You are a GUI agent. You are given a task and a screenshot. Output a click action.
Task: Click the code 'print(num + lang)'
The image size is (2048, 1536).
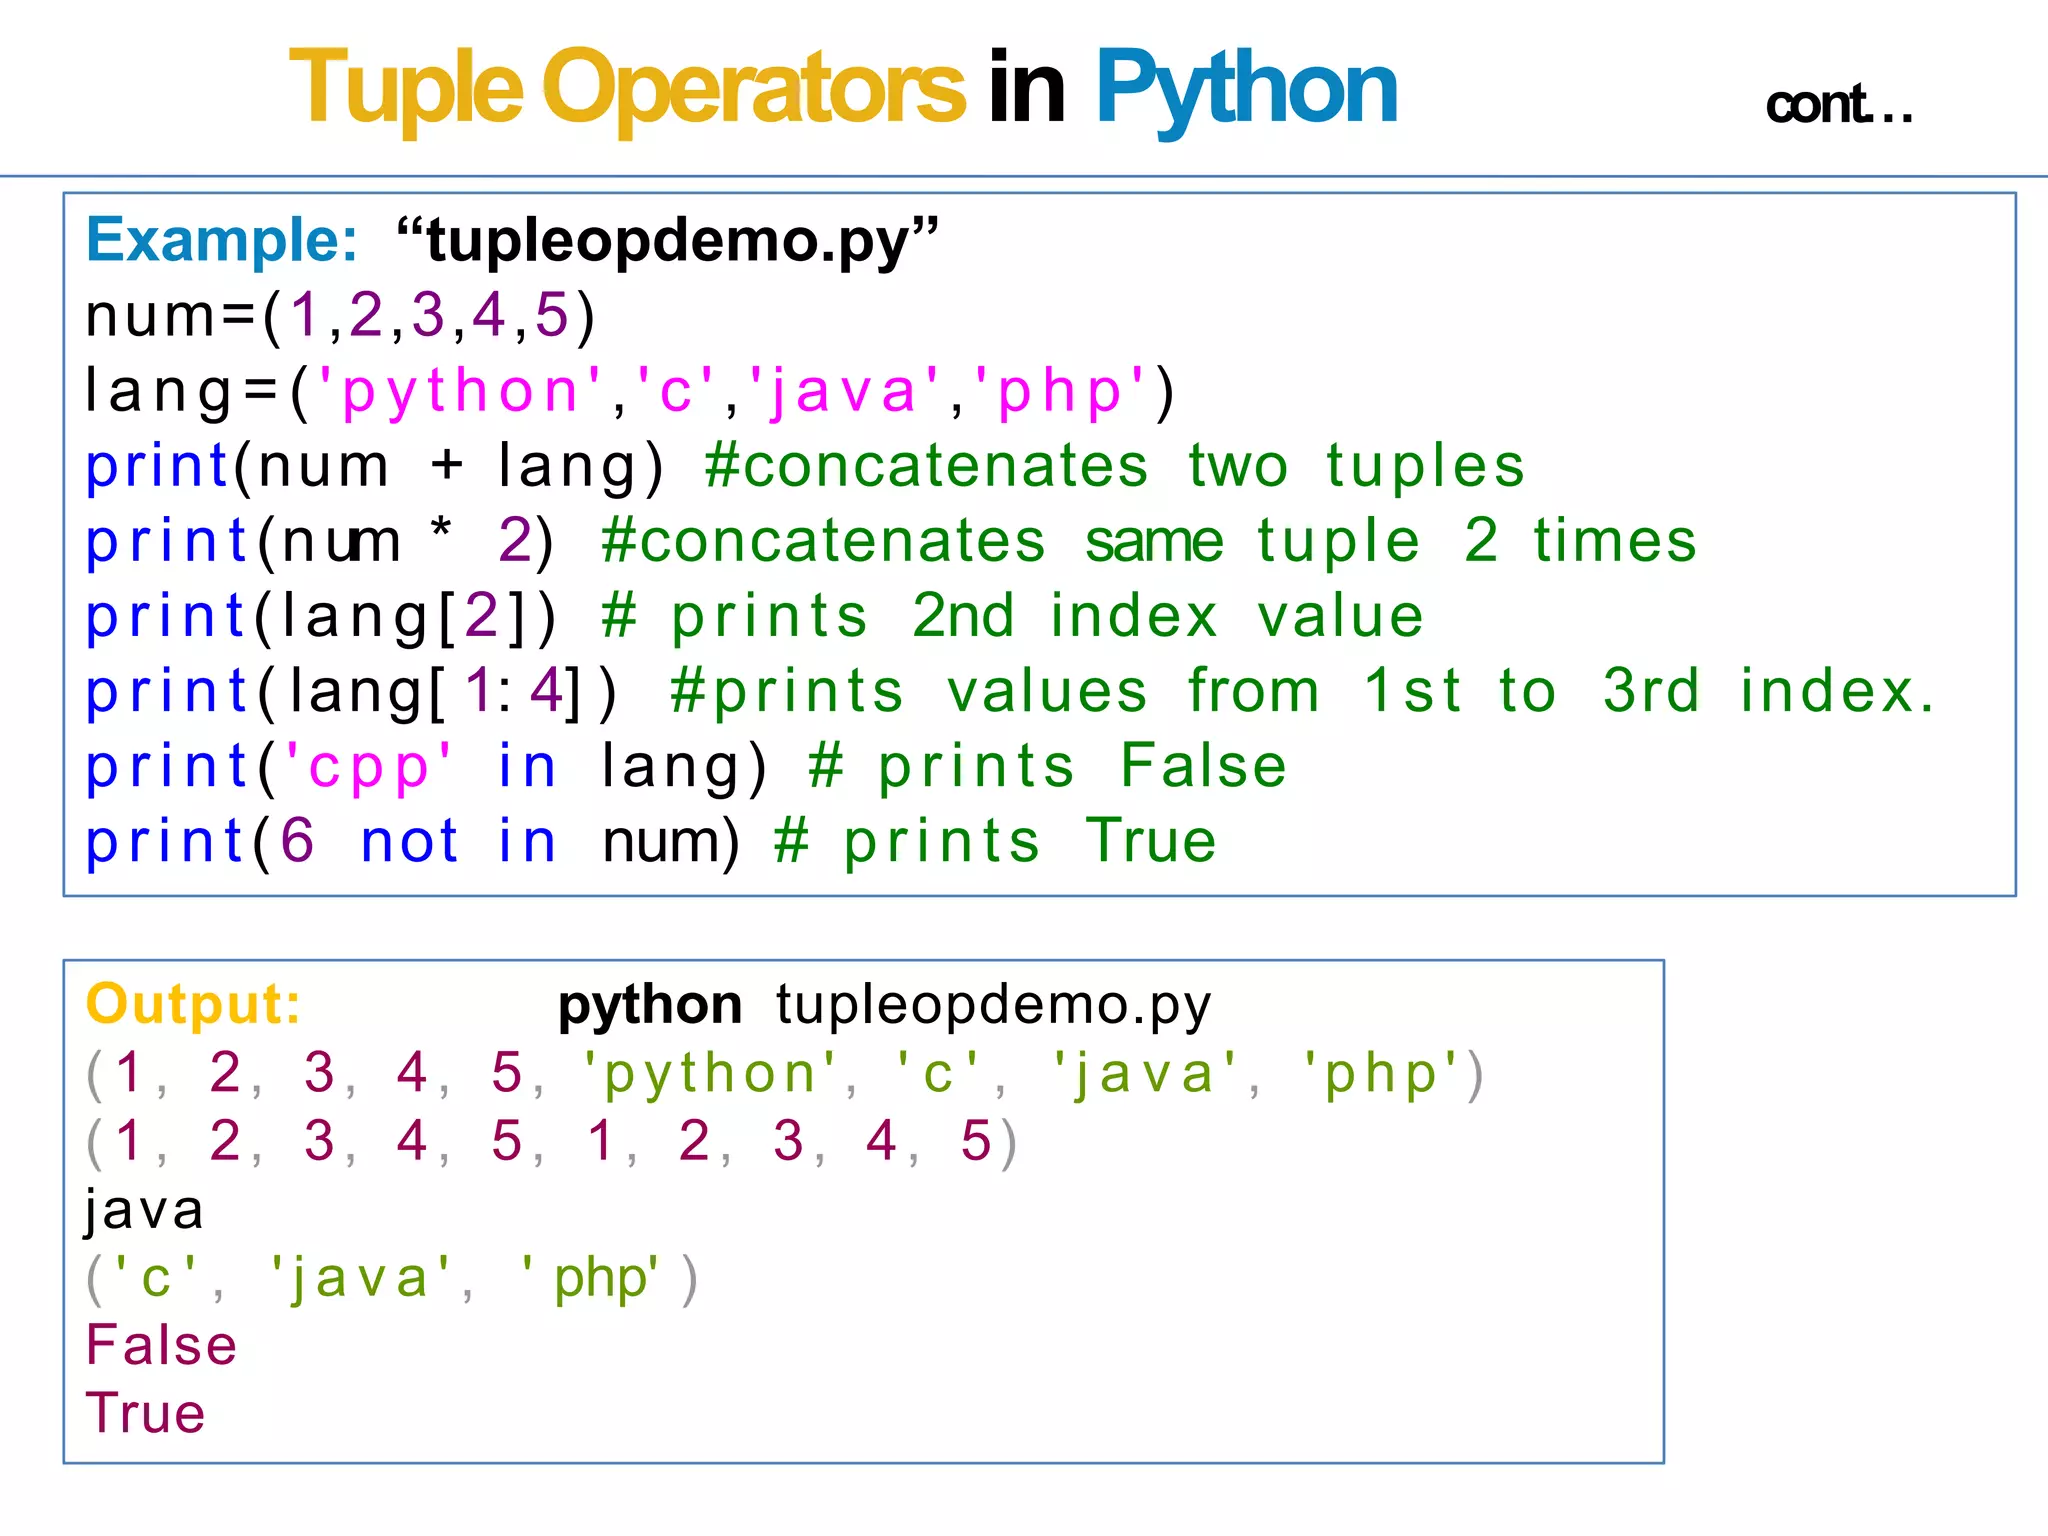tap(375, 467)
